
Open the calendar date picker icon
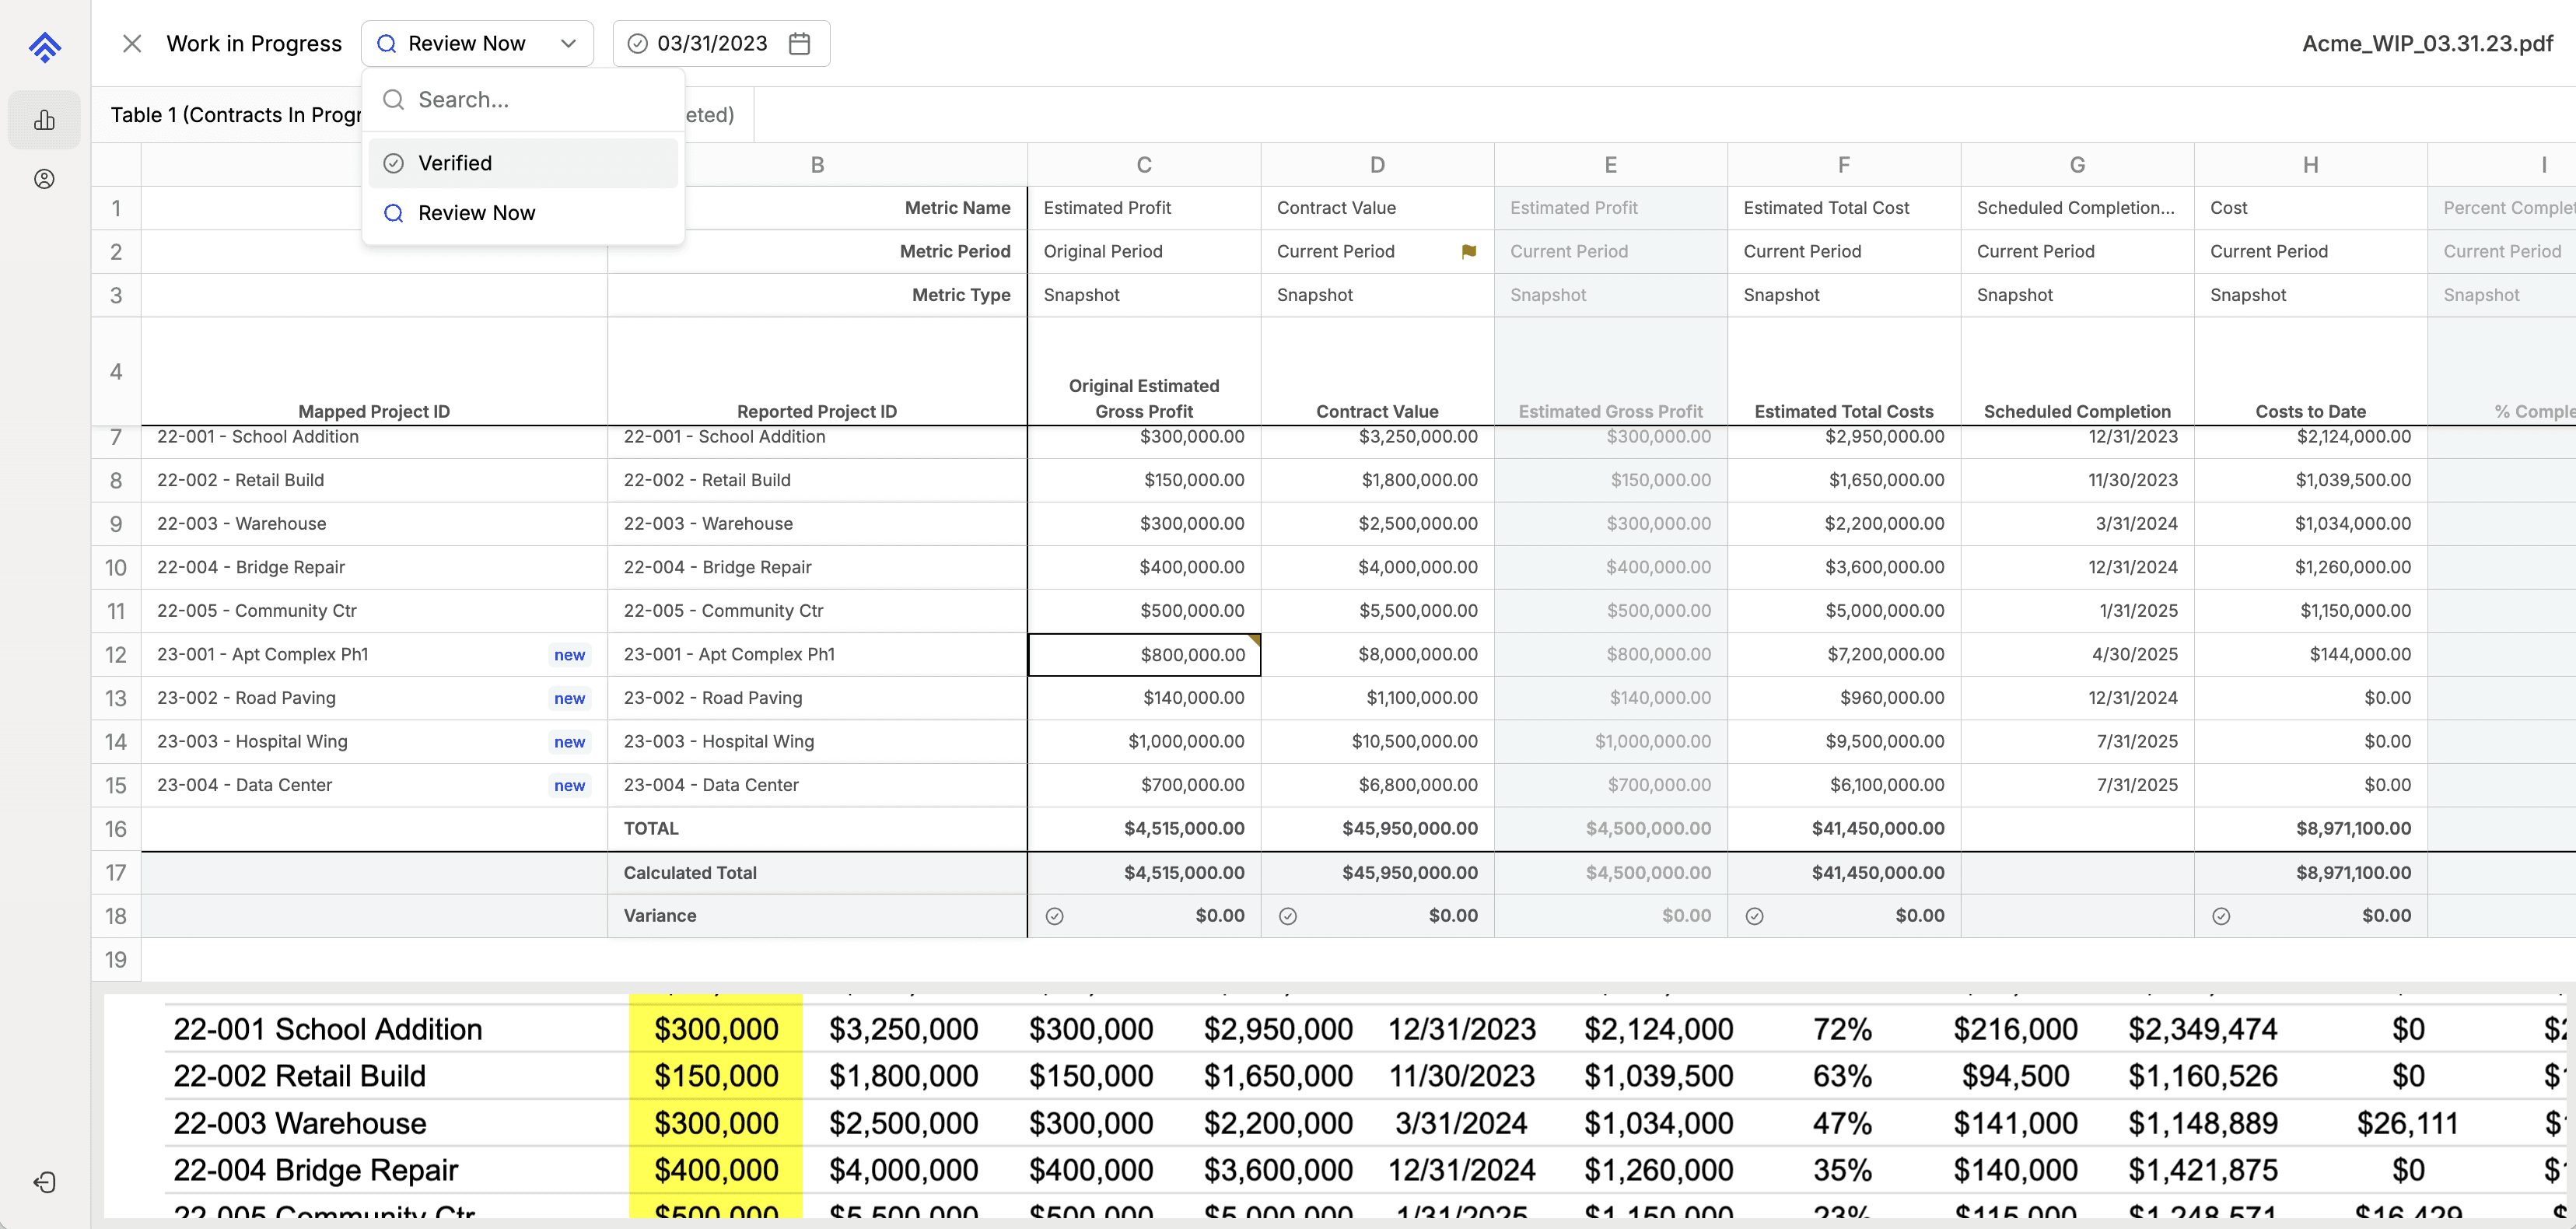(799, 43)
